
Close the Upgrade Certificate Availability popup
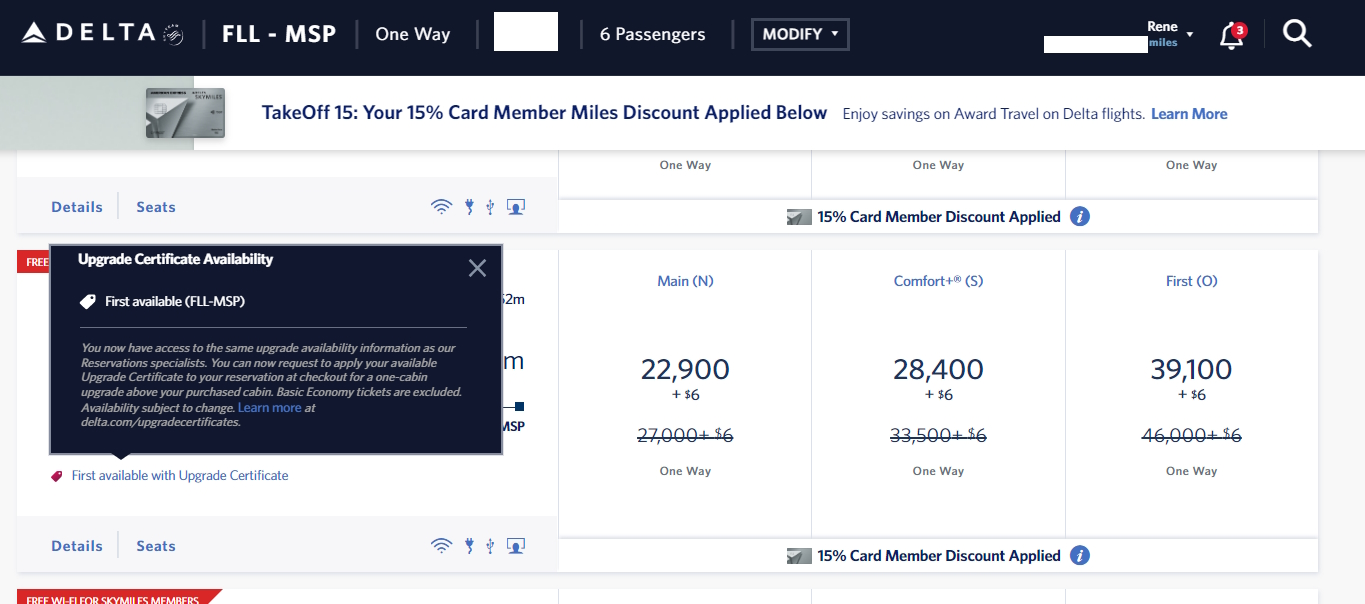(x=477, y=268)
